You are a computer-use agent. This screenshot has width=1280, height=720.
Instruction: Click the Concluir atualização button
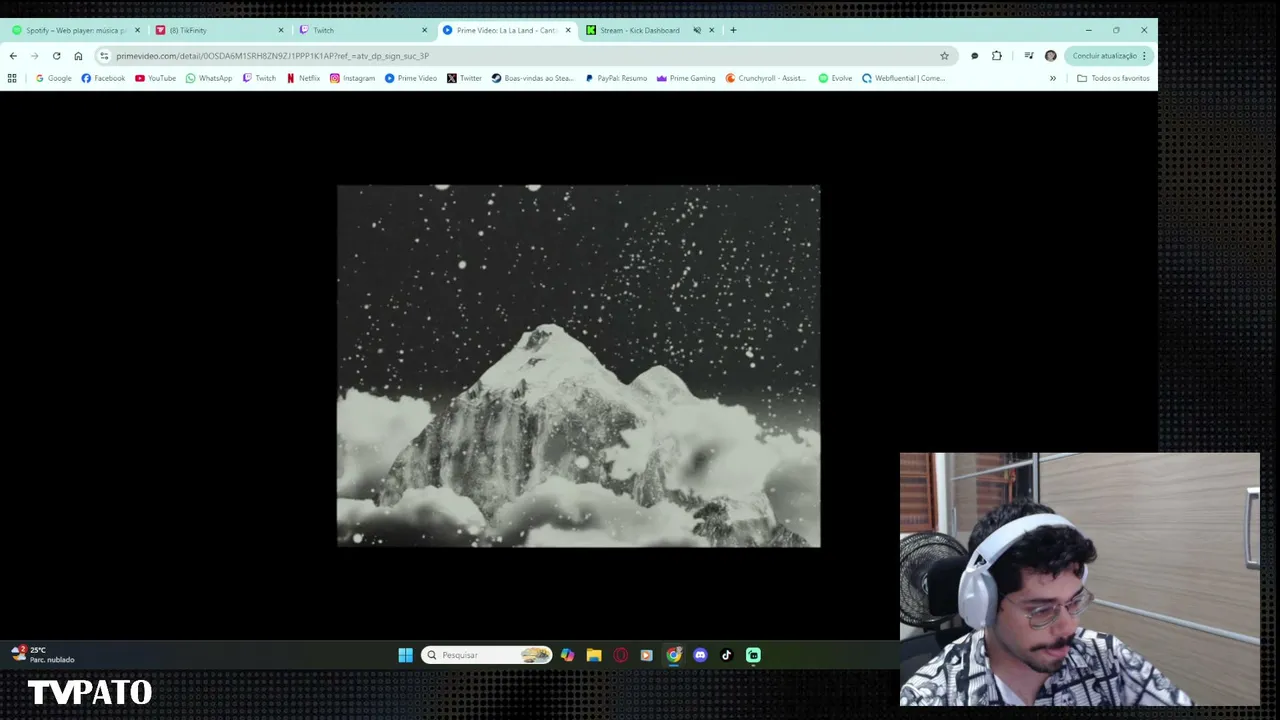1104,56
